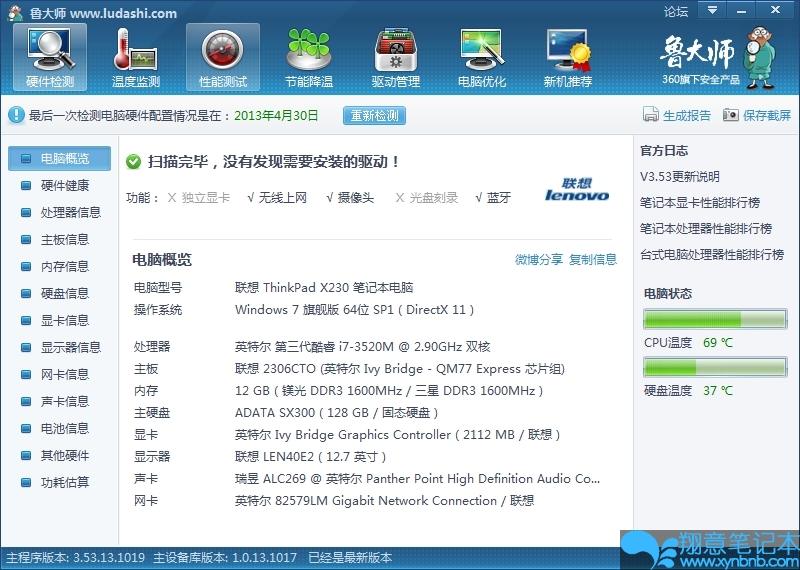This screenshot has height=570, width=800.
Task: Click the 生成报告 printer icon
Action: (x=651, y=115)
